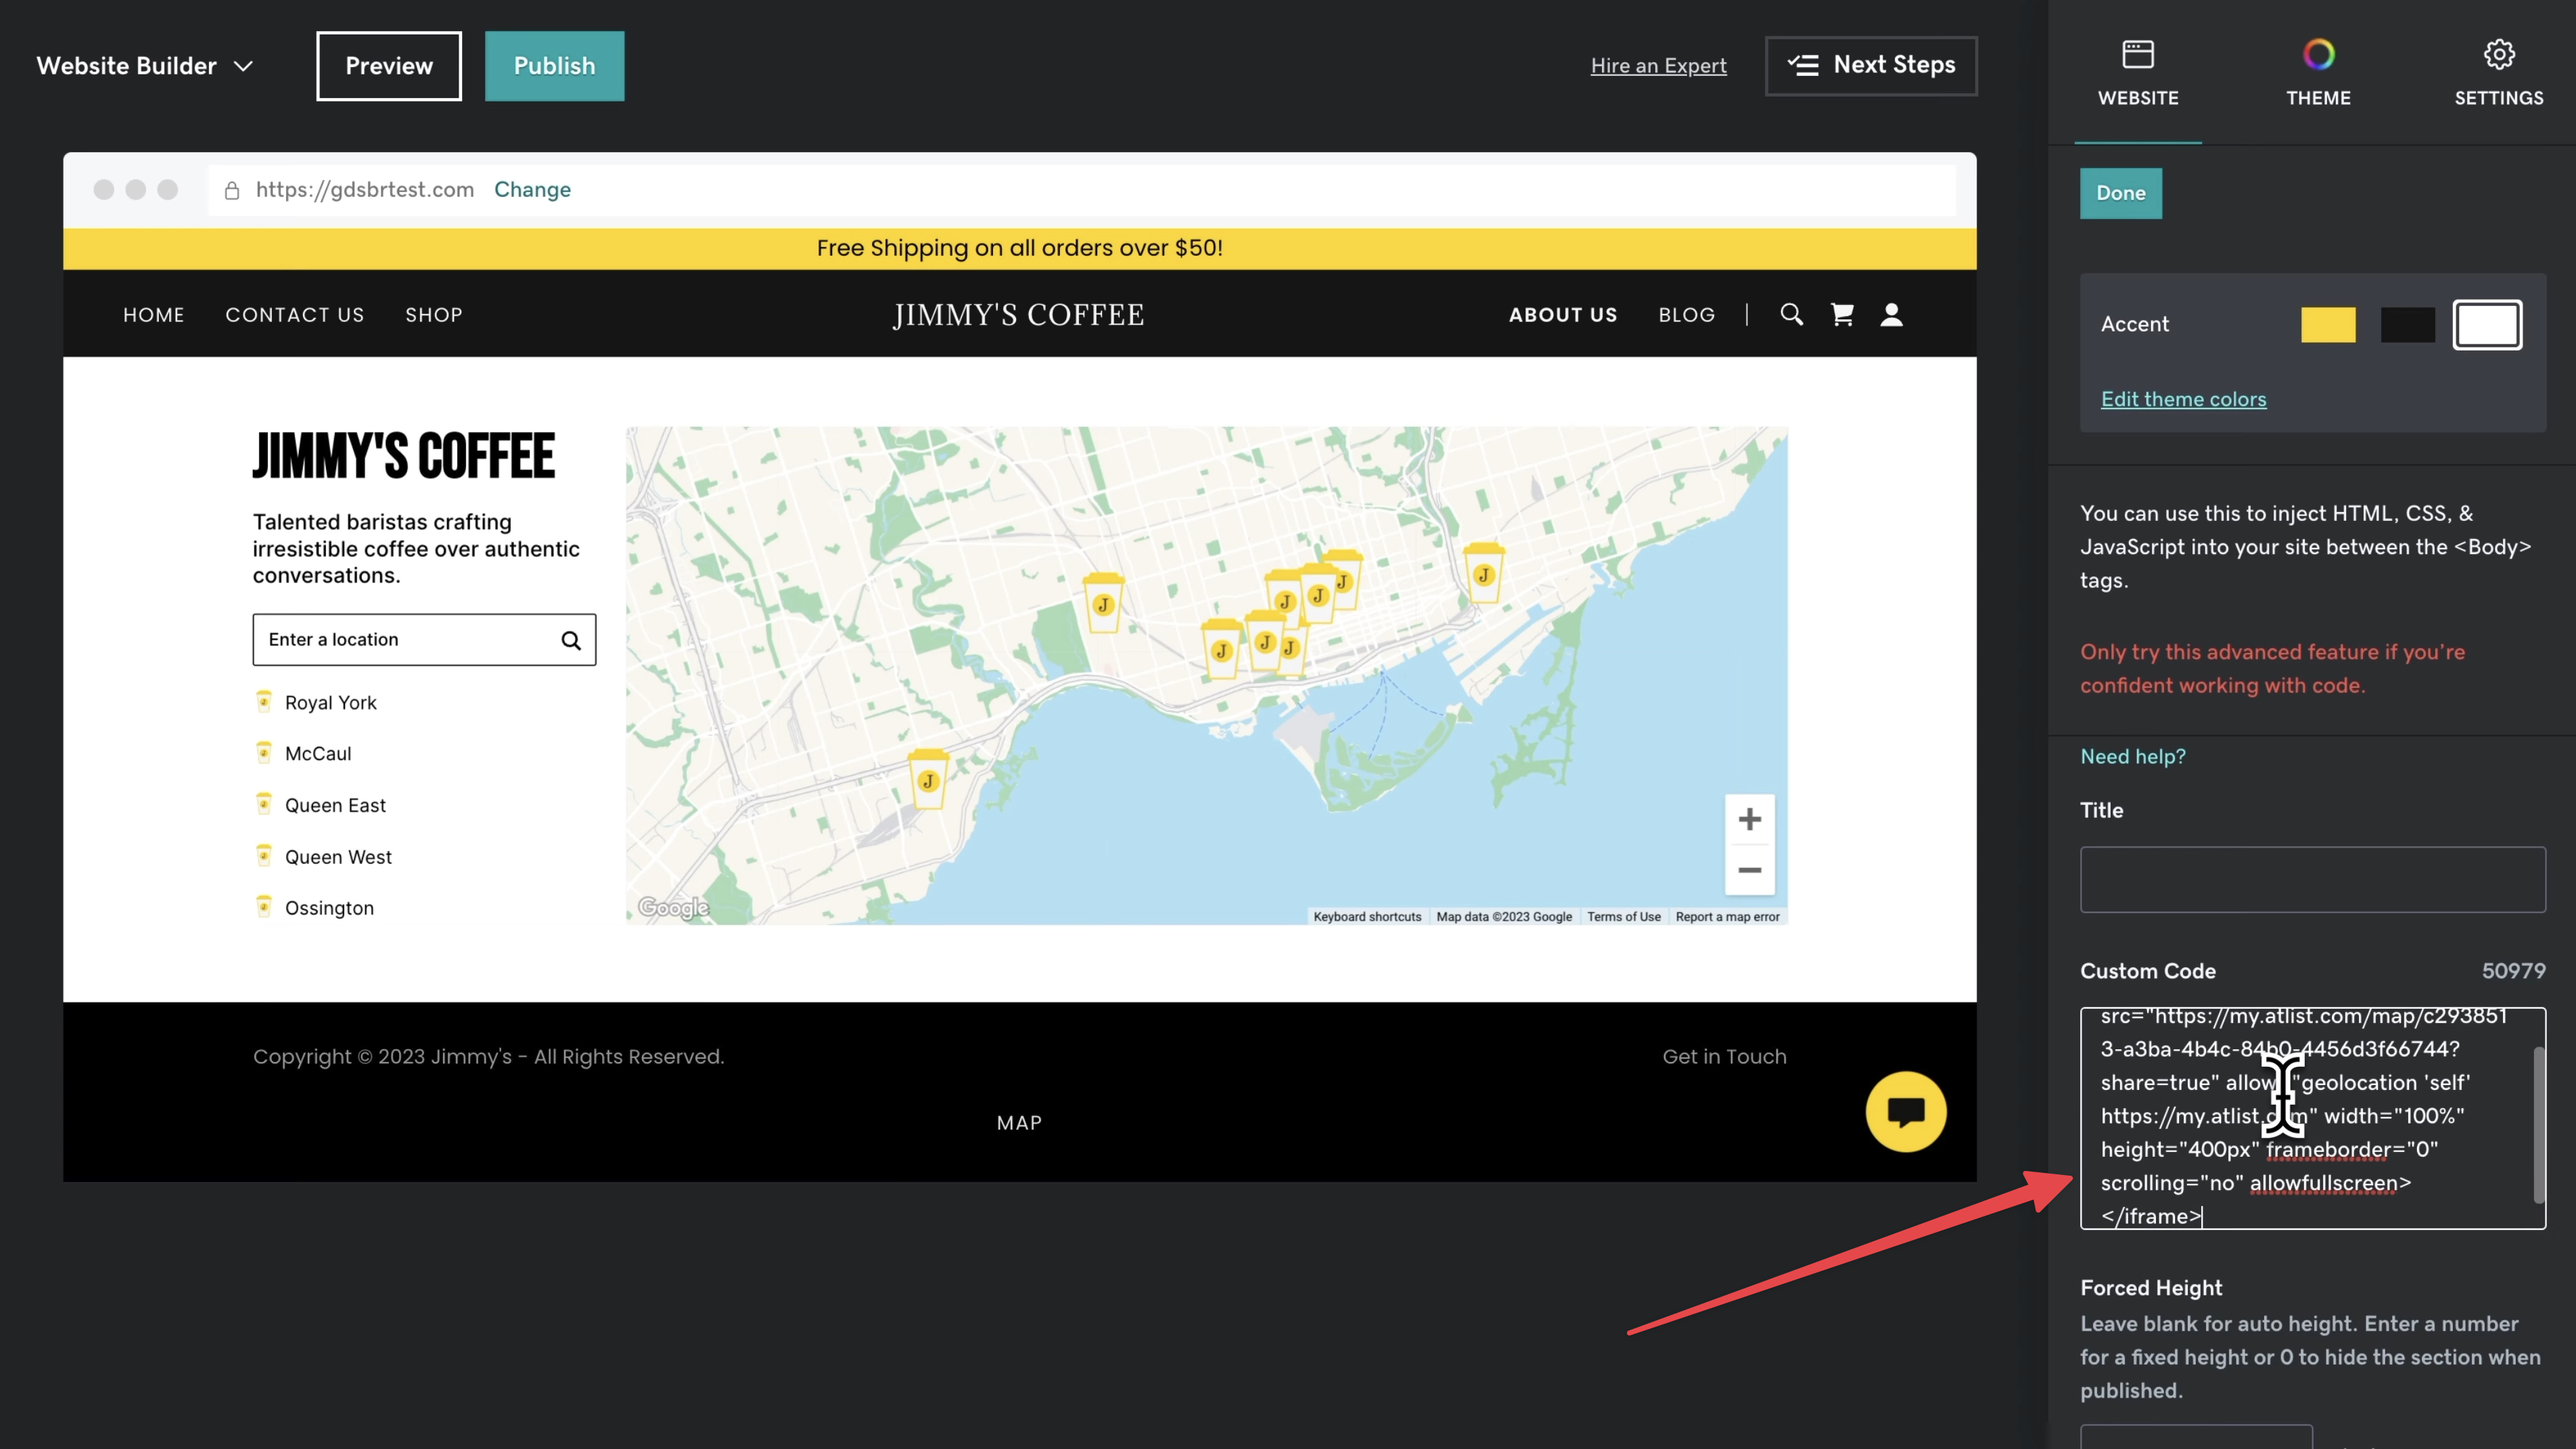Click the Forced Height input field
Viewport: 2576px width, 1449px height.
point(2196,1437)
